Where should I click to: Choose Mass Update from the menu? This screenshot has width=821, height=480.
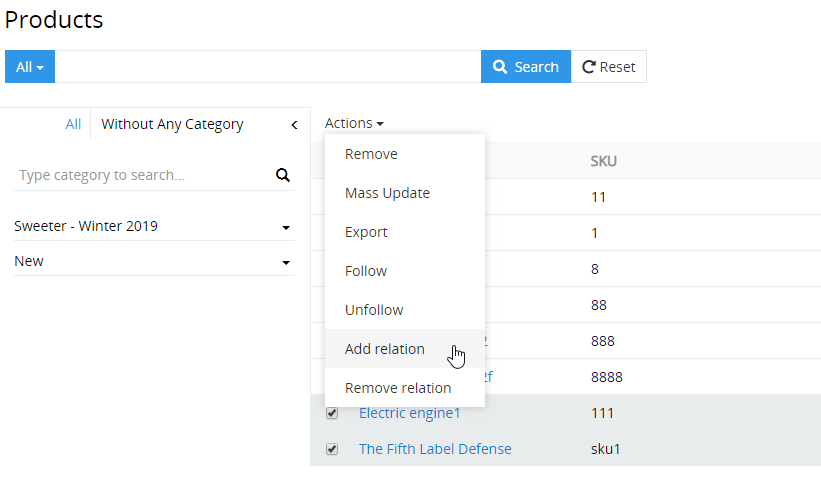tap(387, 193)
